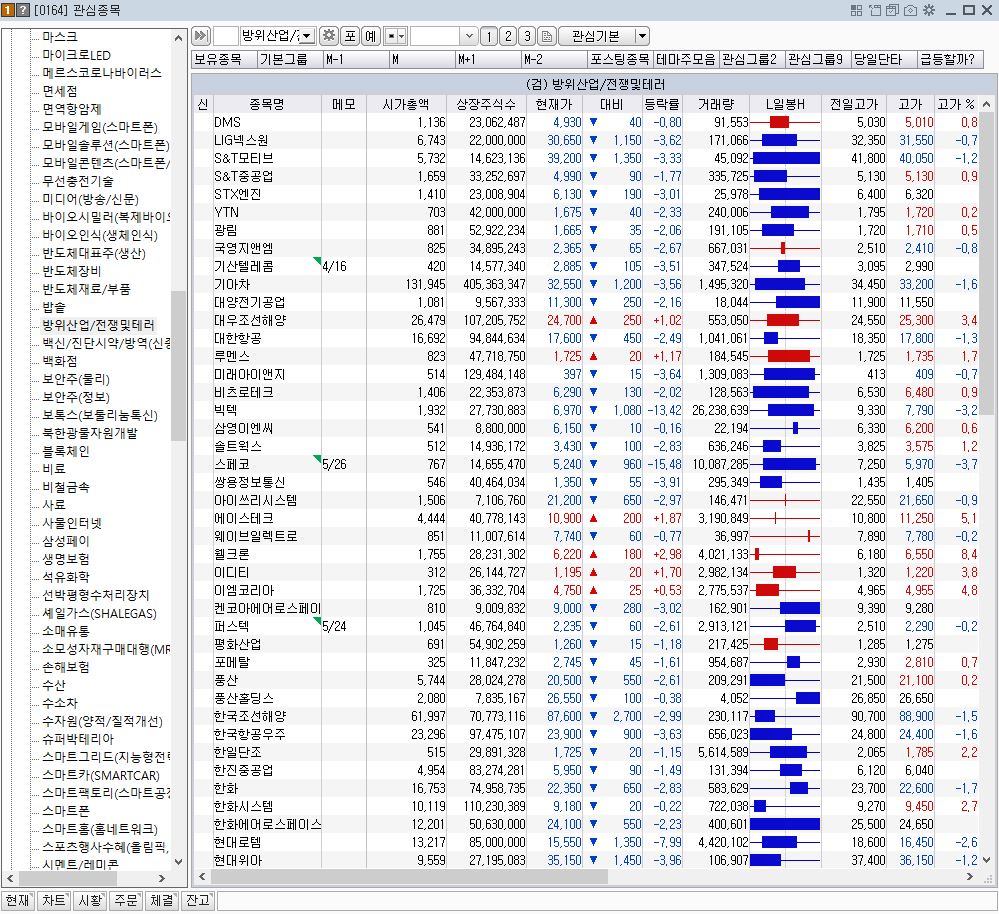
Task: Click the 현재 bottom tab button
Action: click(x=18, y=900)
